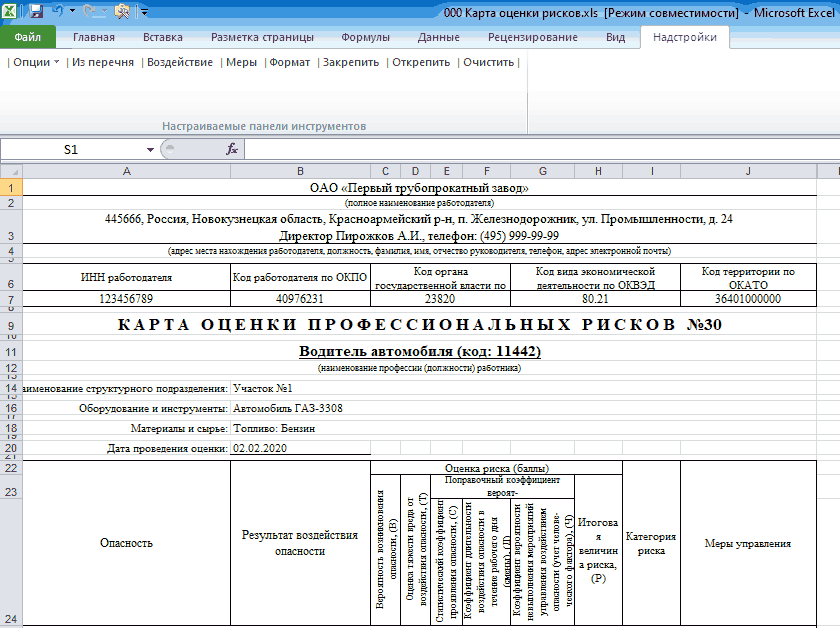
Task: Click the Из перечня toolbar command
Action: point(103,62)
